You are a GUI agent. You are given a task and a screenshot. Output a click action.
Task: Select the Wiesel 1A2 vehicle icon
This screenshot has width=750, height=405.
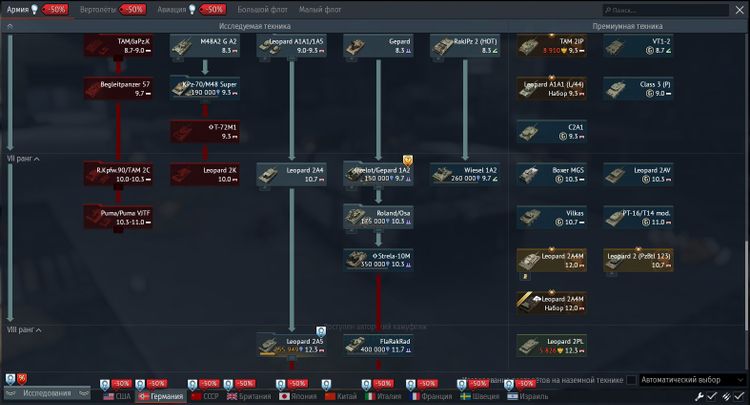464,174
